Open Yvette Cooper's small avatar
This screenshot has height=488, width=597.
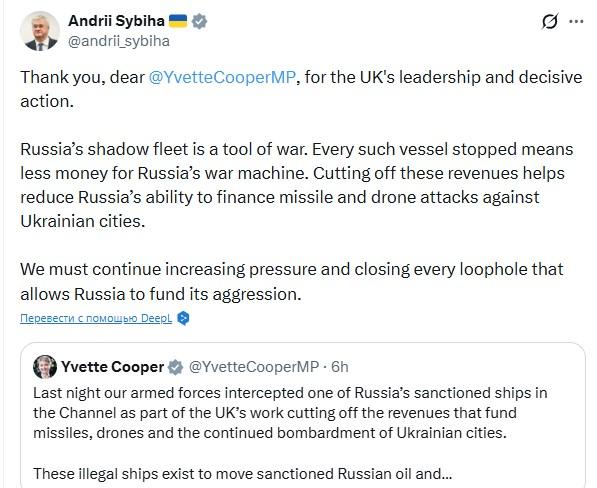pyautogui.click(x=45, y=367)
